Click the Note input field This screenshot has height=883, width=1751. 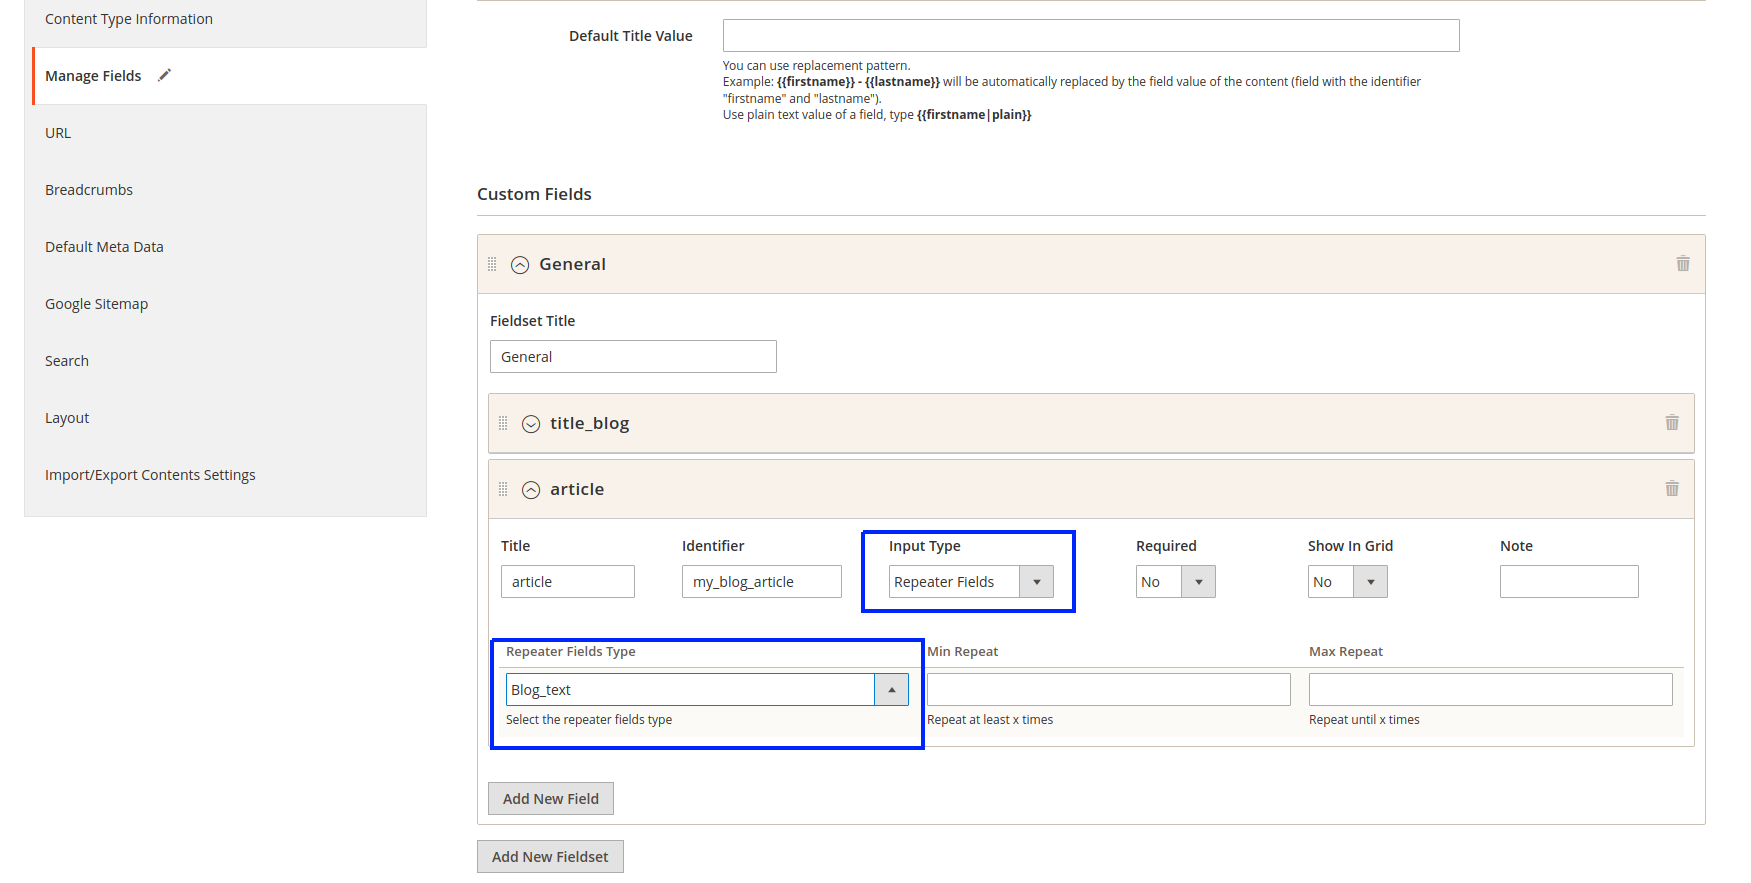(1569, 582)
